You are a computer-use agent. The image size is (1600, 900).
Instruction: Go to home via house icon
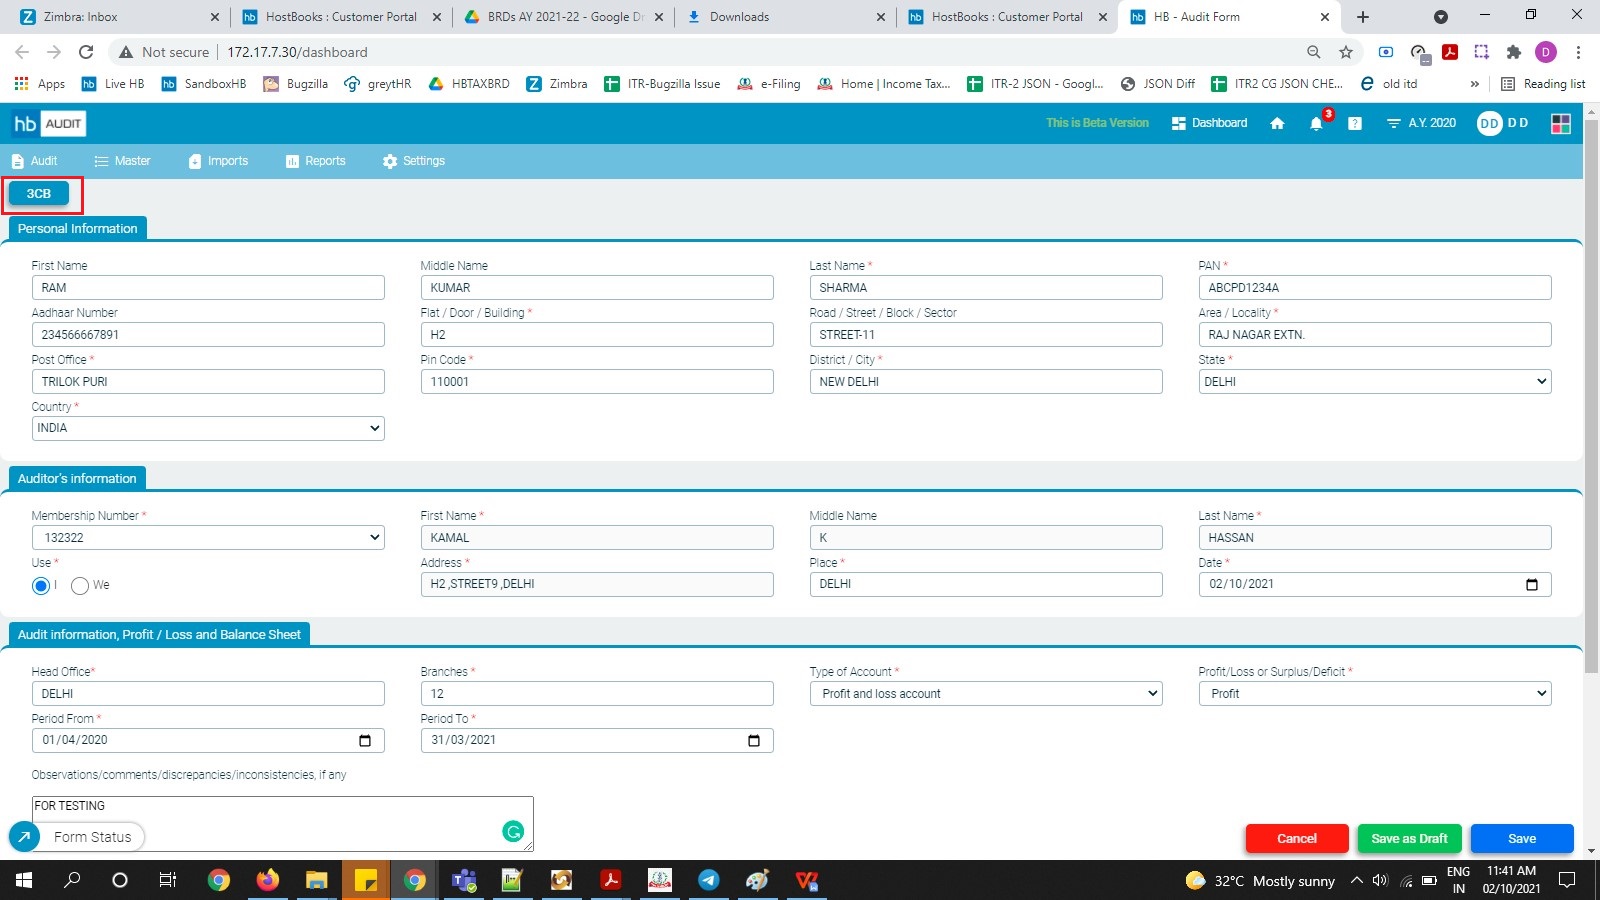(1277, 124)
